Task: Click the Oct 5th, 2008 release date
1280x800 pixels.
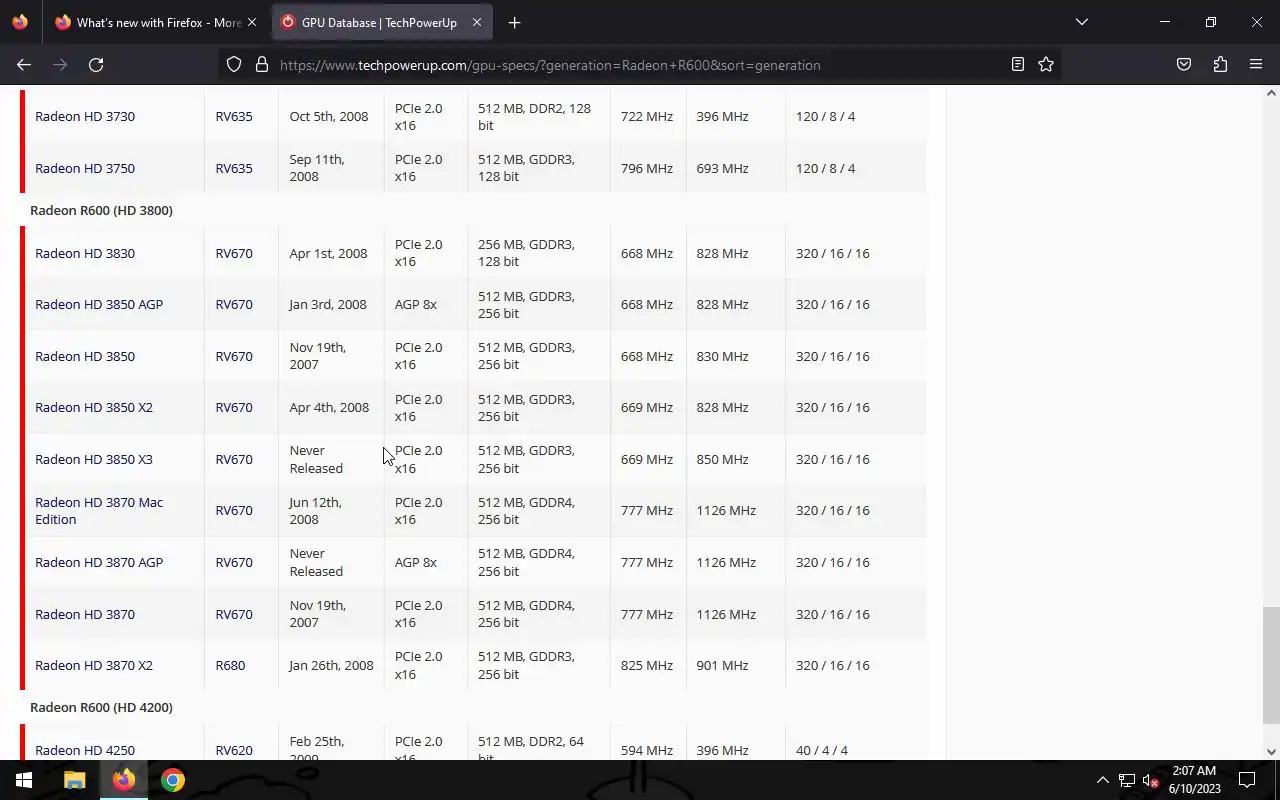Action: [329, 116]
